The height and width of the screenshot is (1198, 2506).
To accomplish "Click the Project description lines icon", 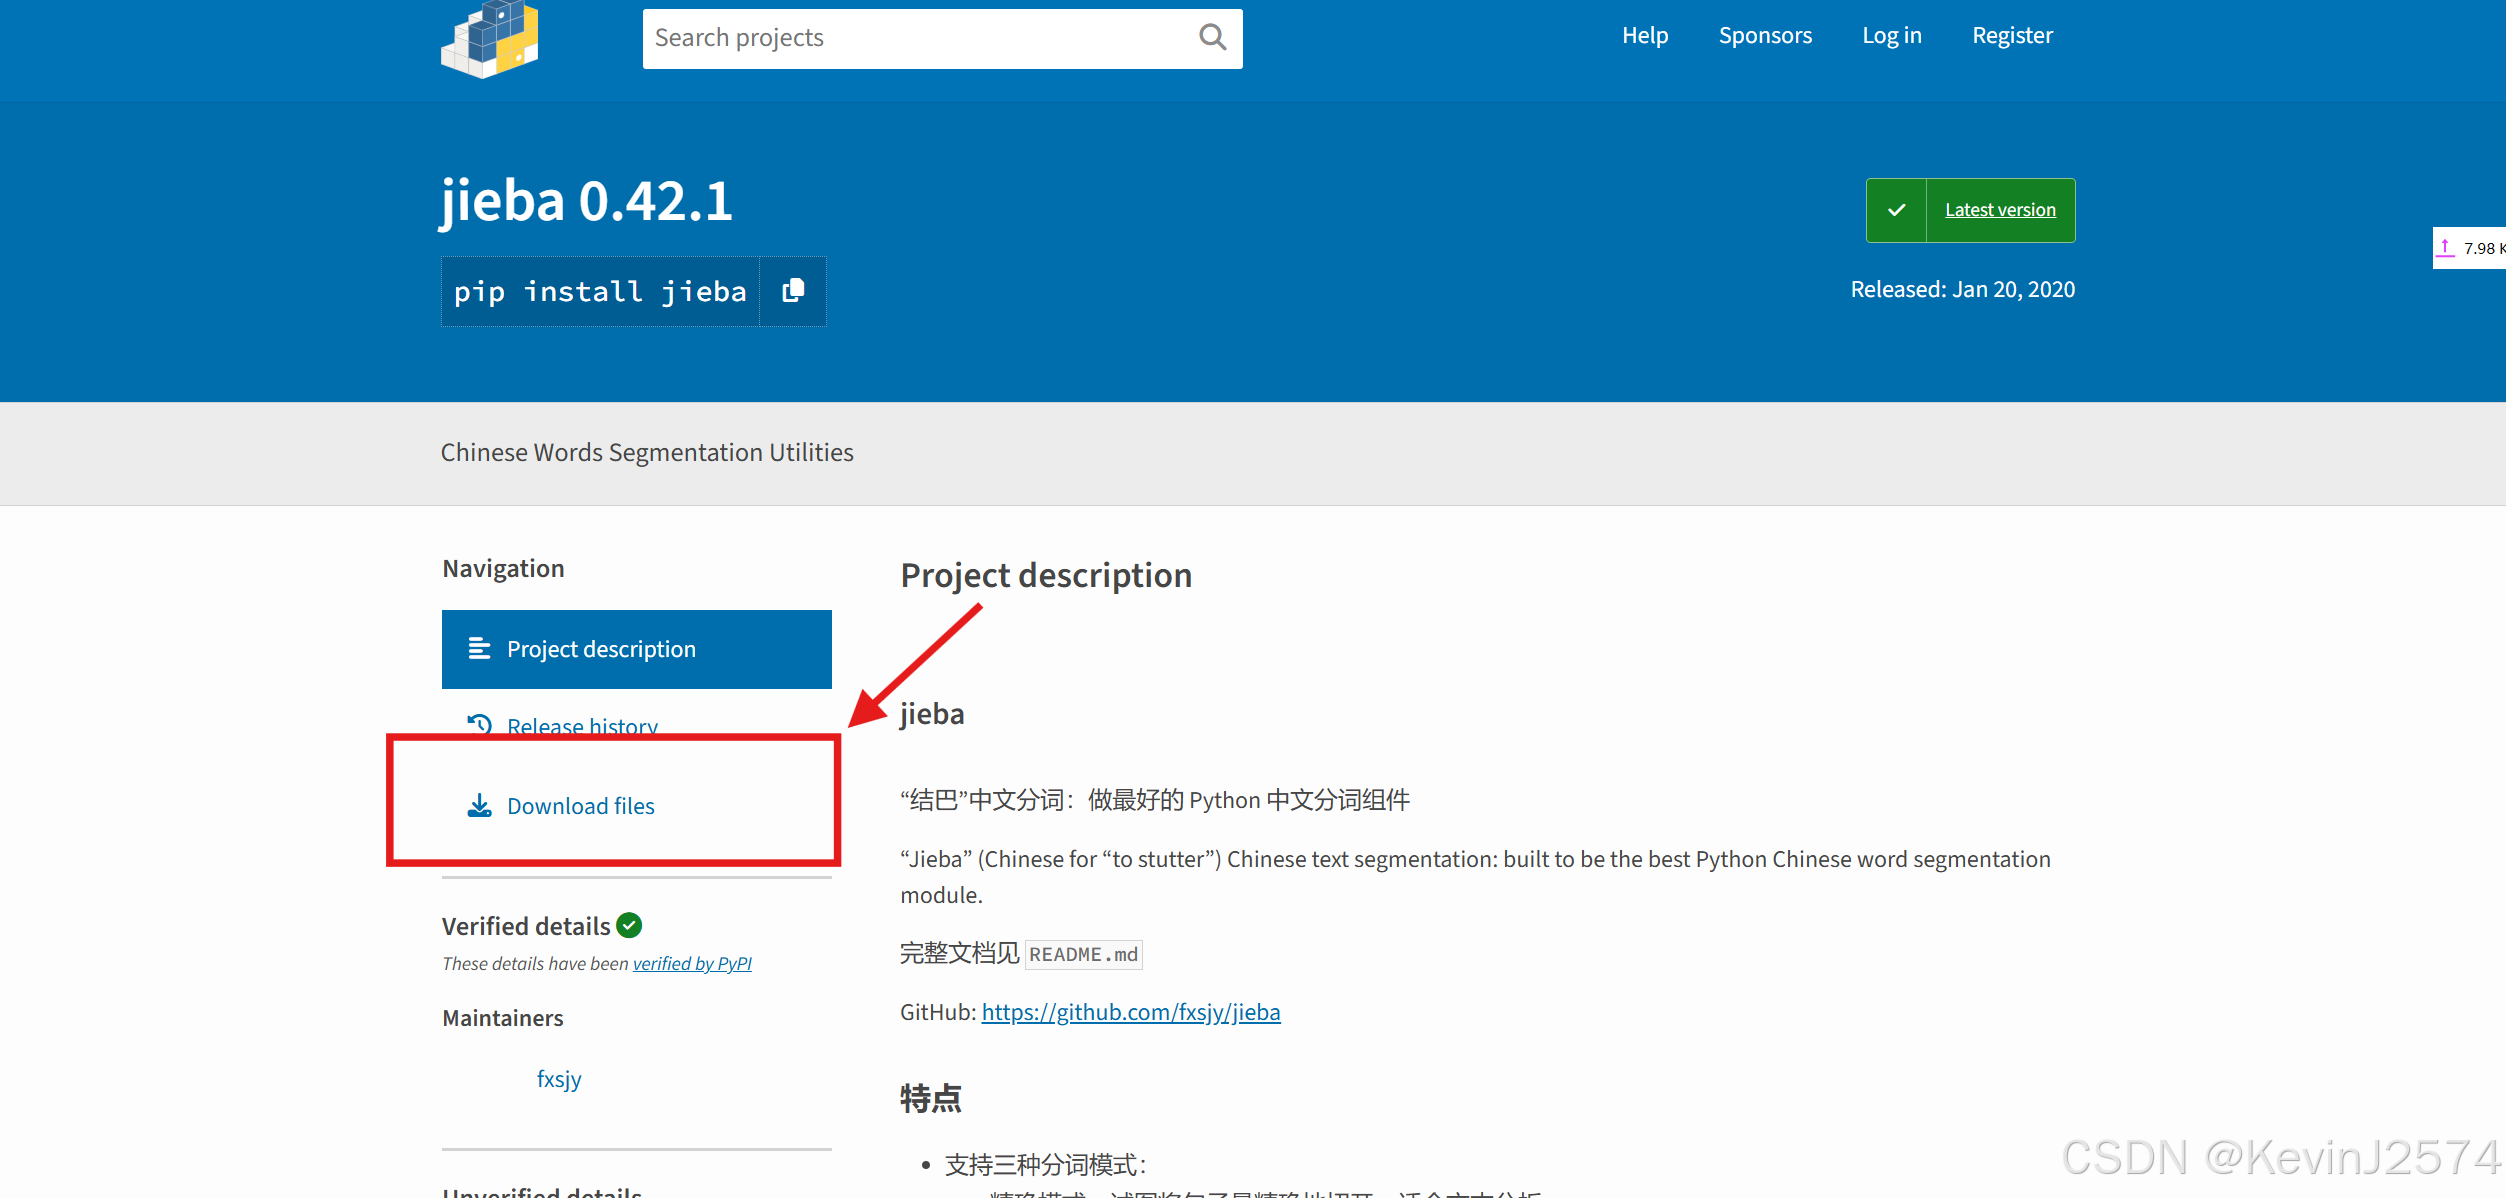I will tap(480, 649).
